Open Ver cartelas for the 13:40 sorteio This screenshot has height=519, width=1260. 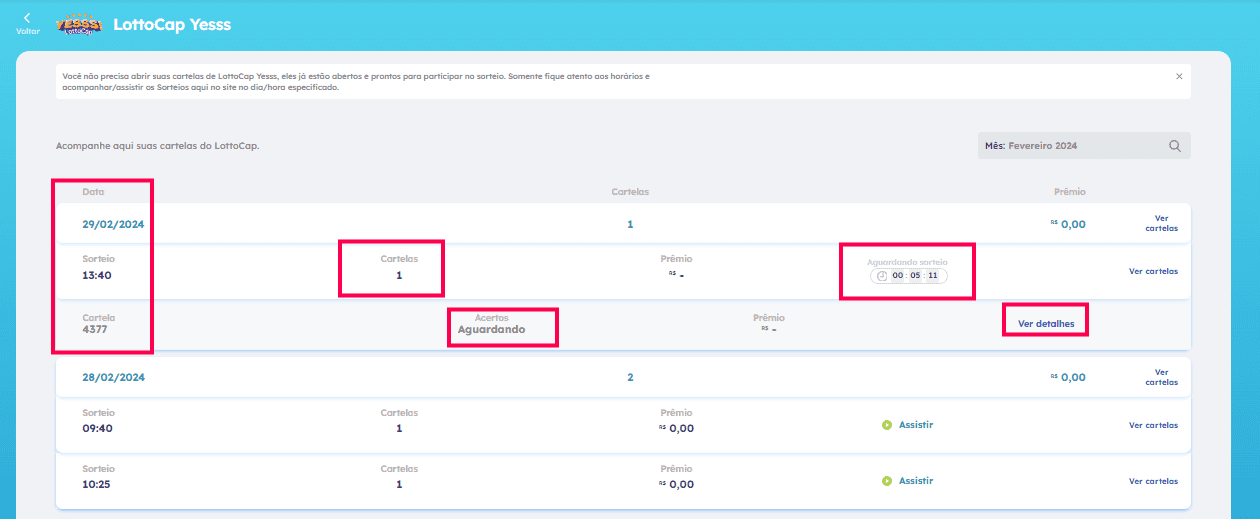(x=1153, y=271)
